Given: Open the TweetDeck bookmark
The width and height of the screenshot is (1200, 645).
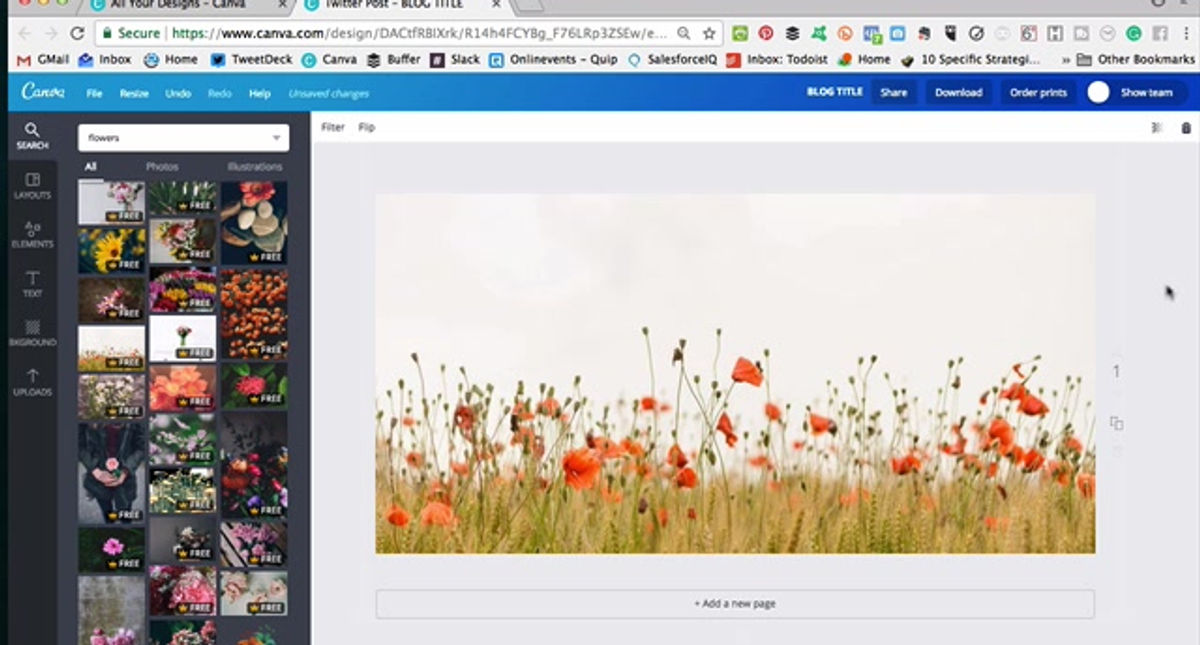Looking at the screenshot, I should 252,59.
